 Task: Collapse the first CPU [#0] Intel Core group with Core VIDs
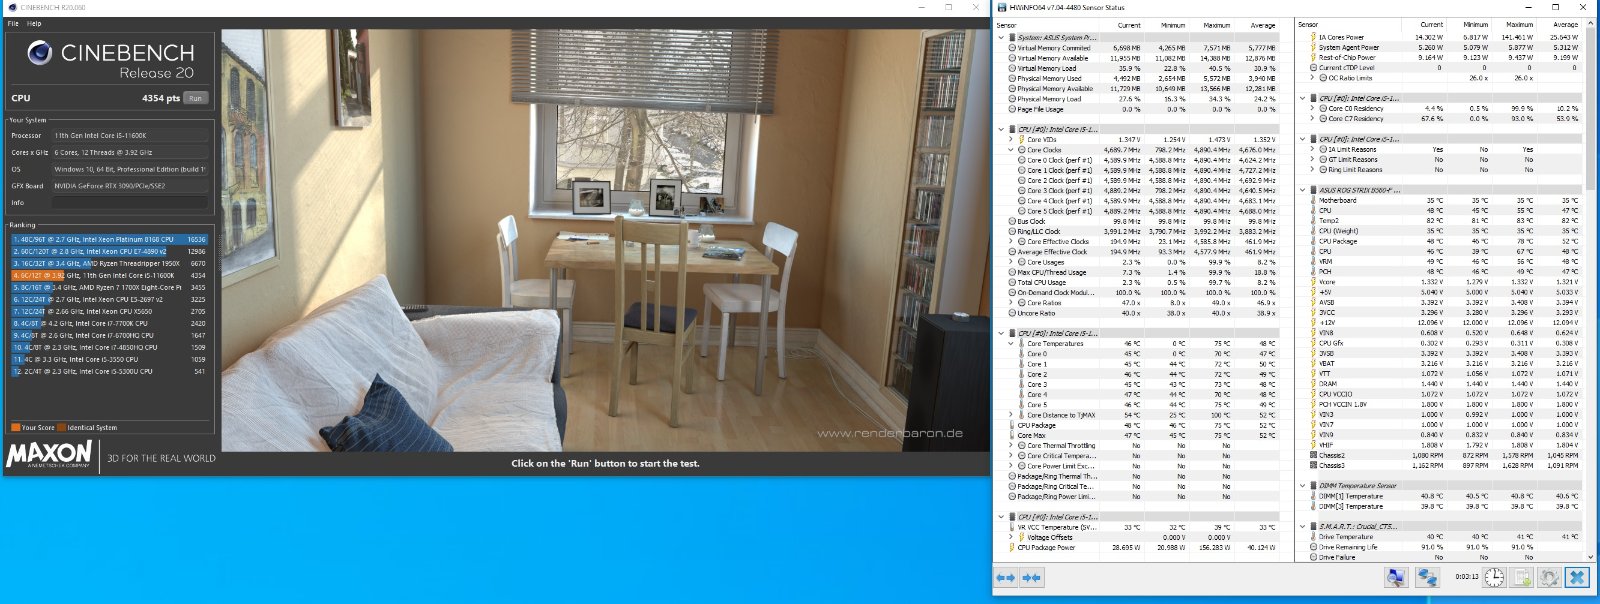coord(1001,129)
